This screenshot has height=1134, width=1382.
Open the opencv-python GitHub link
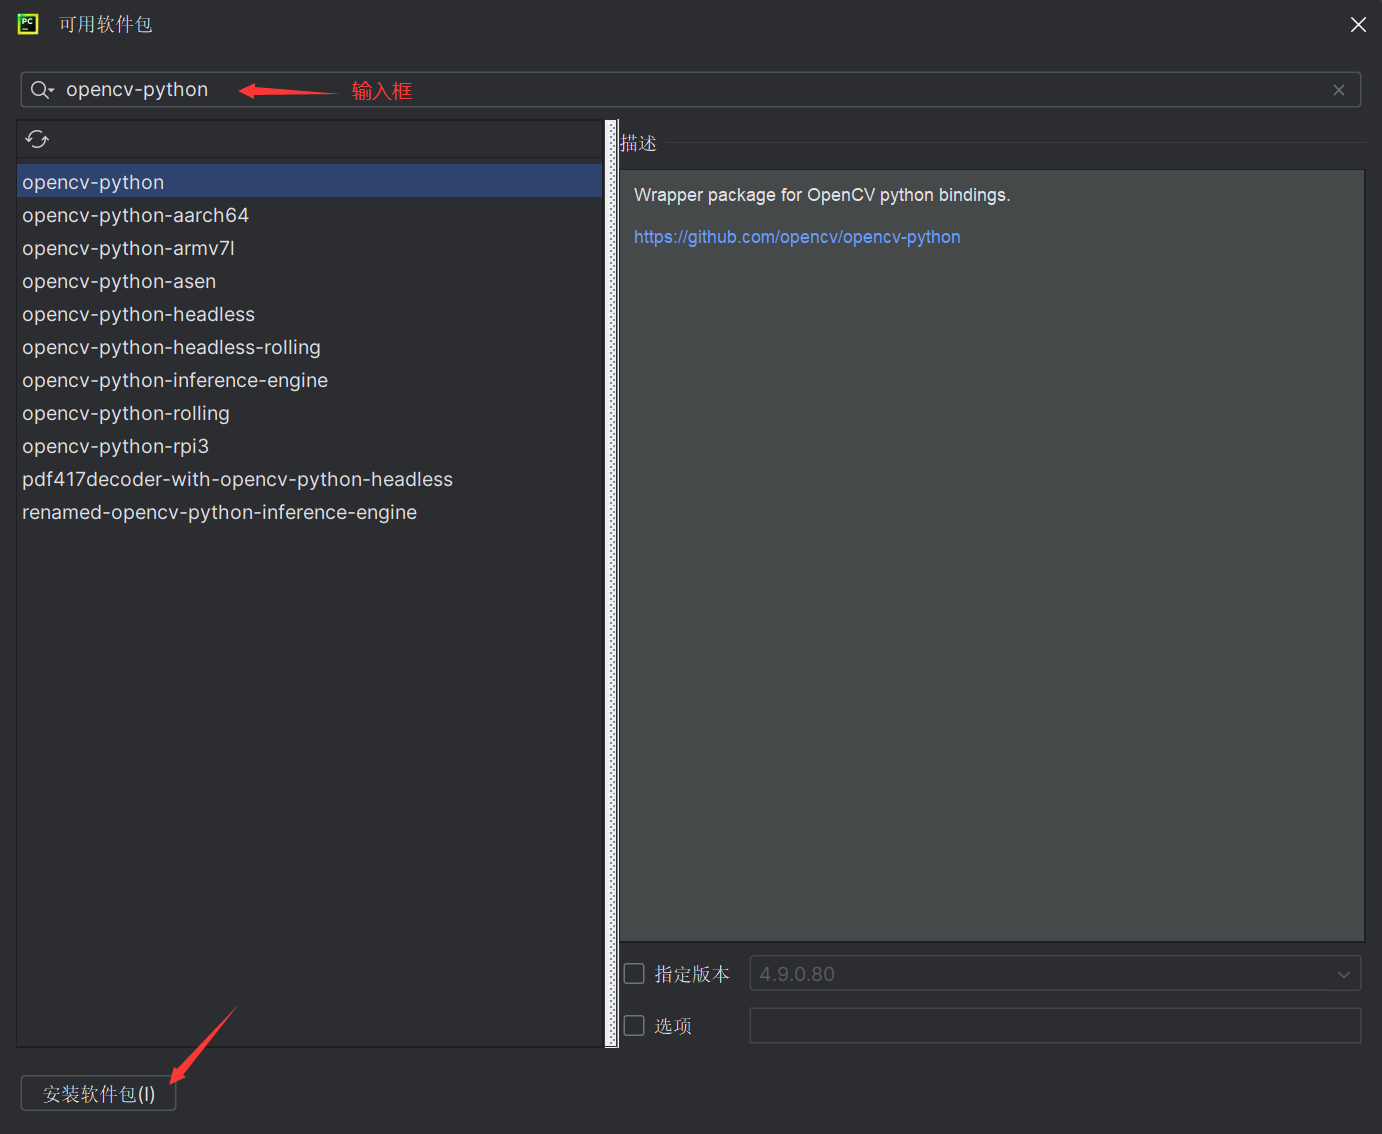[x=796, y=237]
